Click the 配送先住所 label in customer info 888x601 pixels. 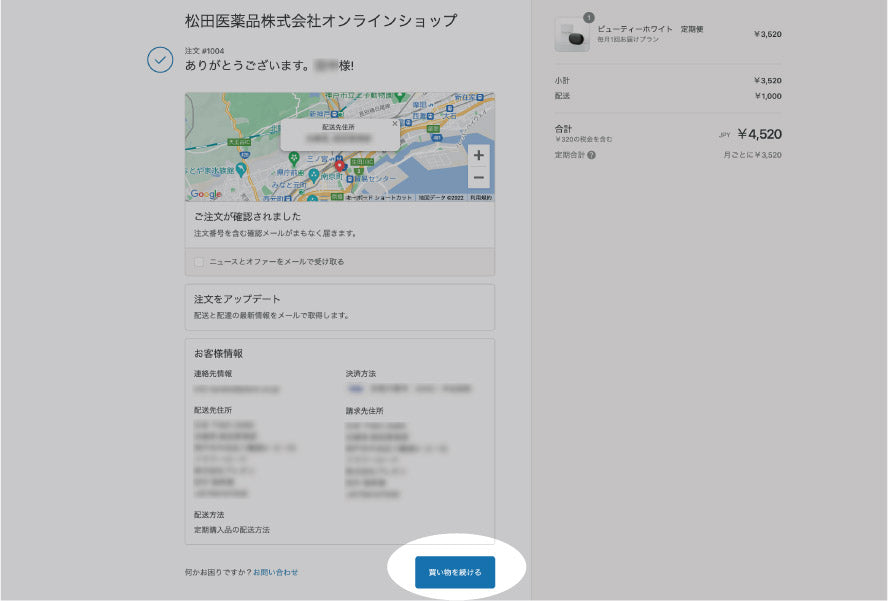point(213,410)
